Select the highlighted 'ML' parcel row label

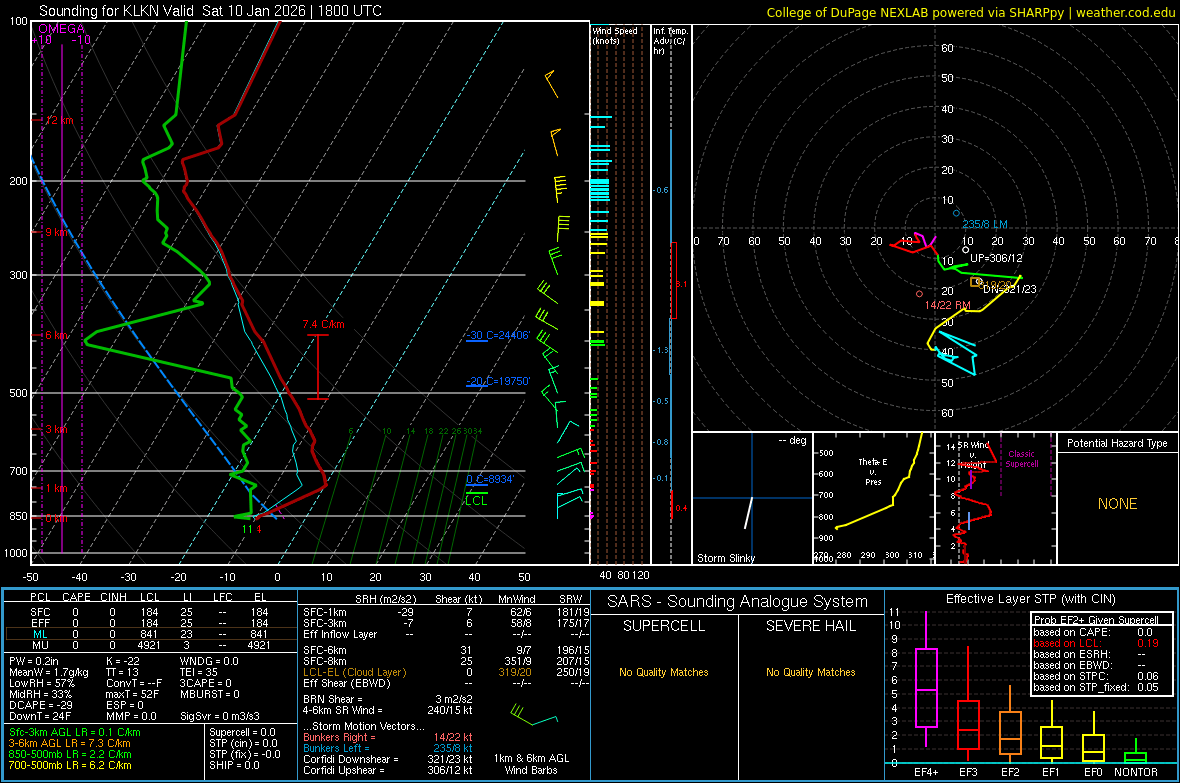click(40, 634)
